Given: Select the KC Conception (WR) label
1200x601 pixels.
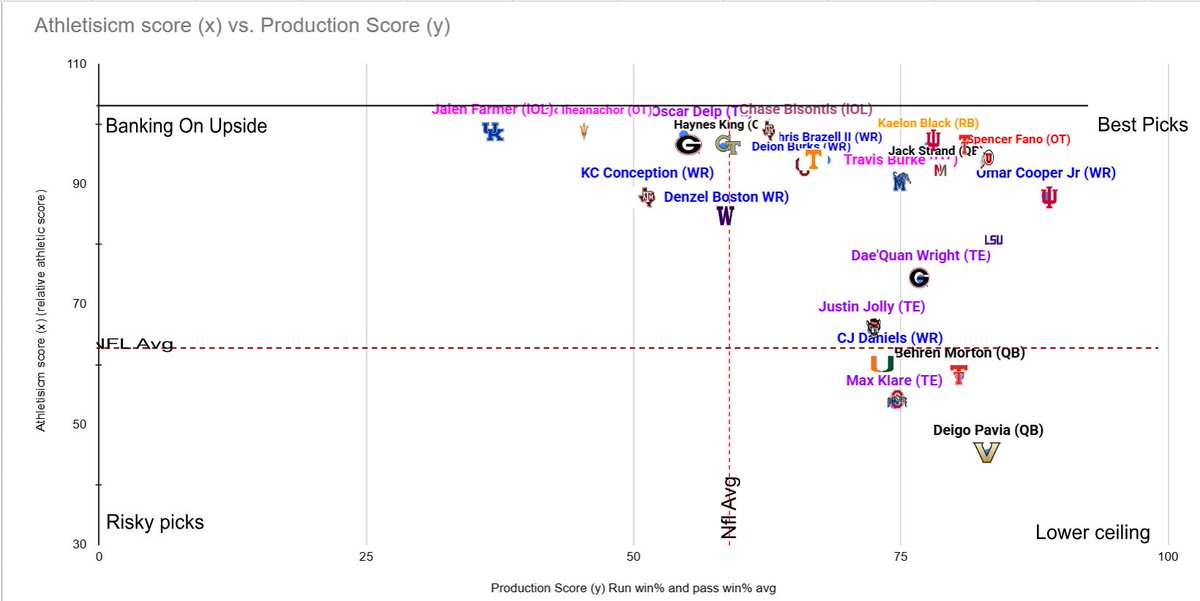Looking at the screenshot, I should pos(647,173).
